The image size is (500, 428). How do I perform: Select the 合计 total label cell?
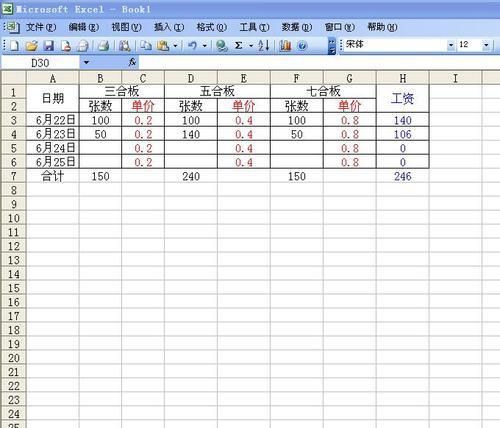click(x=53, y=176)
